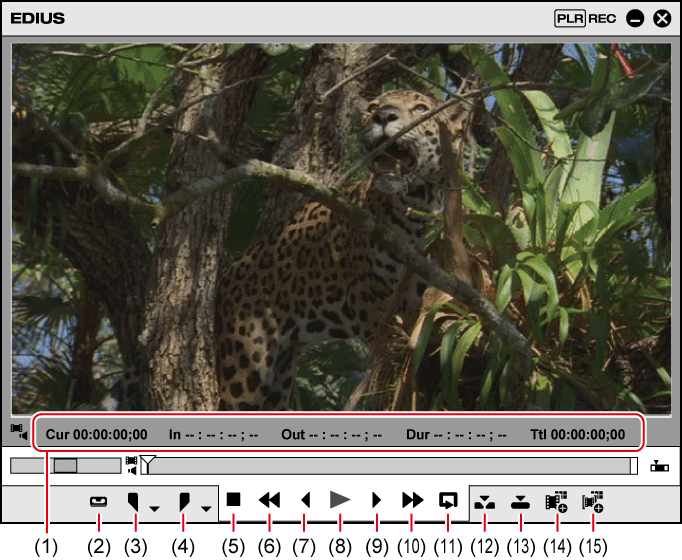Screen dimensions: 682x560
Task: Open the Set In dropdown arrow
Action: pyautogui.click(x=154, y=508)
